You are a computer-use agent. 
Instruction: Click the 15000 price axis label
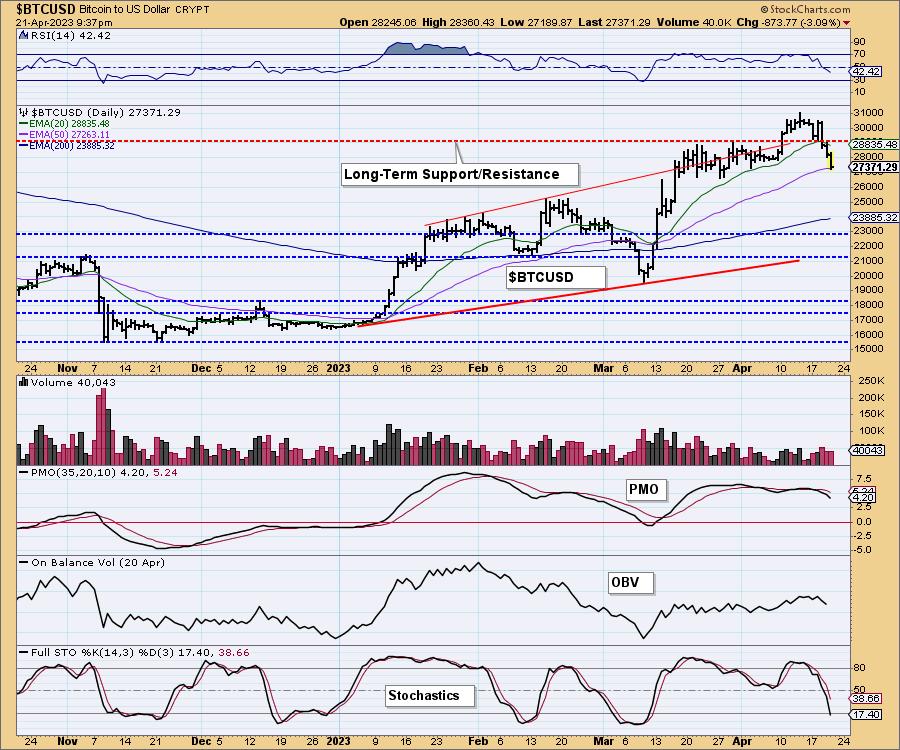(x=868, y=349)
